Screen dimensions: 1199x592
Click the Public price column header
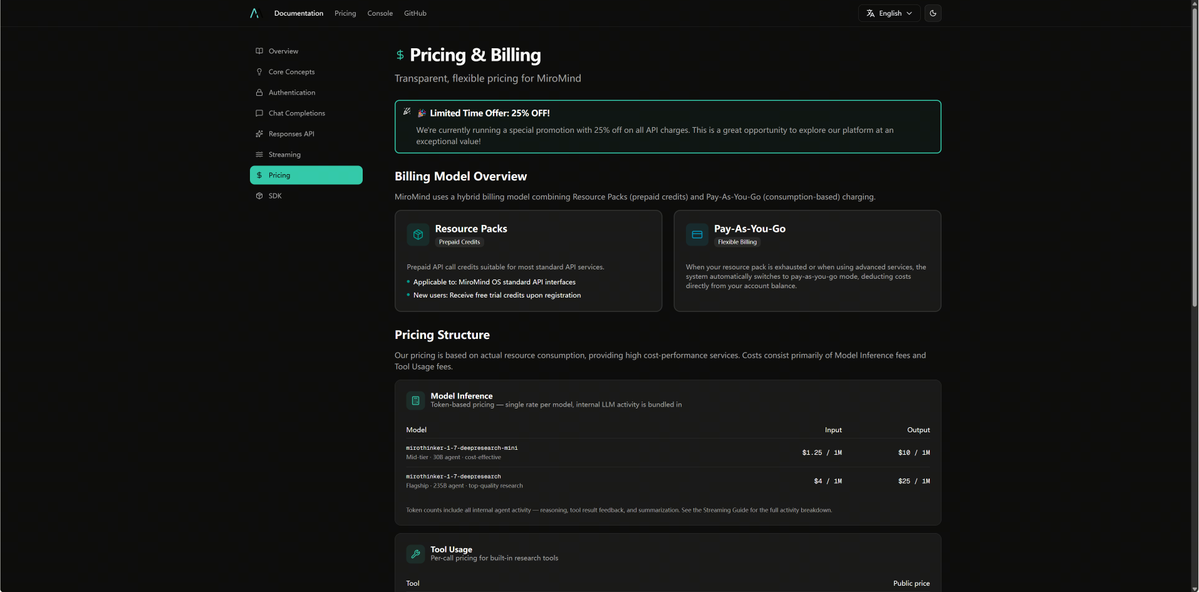tap(911, 584)
